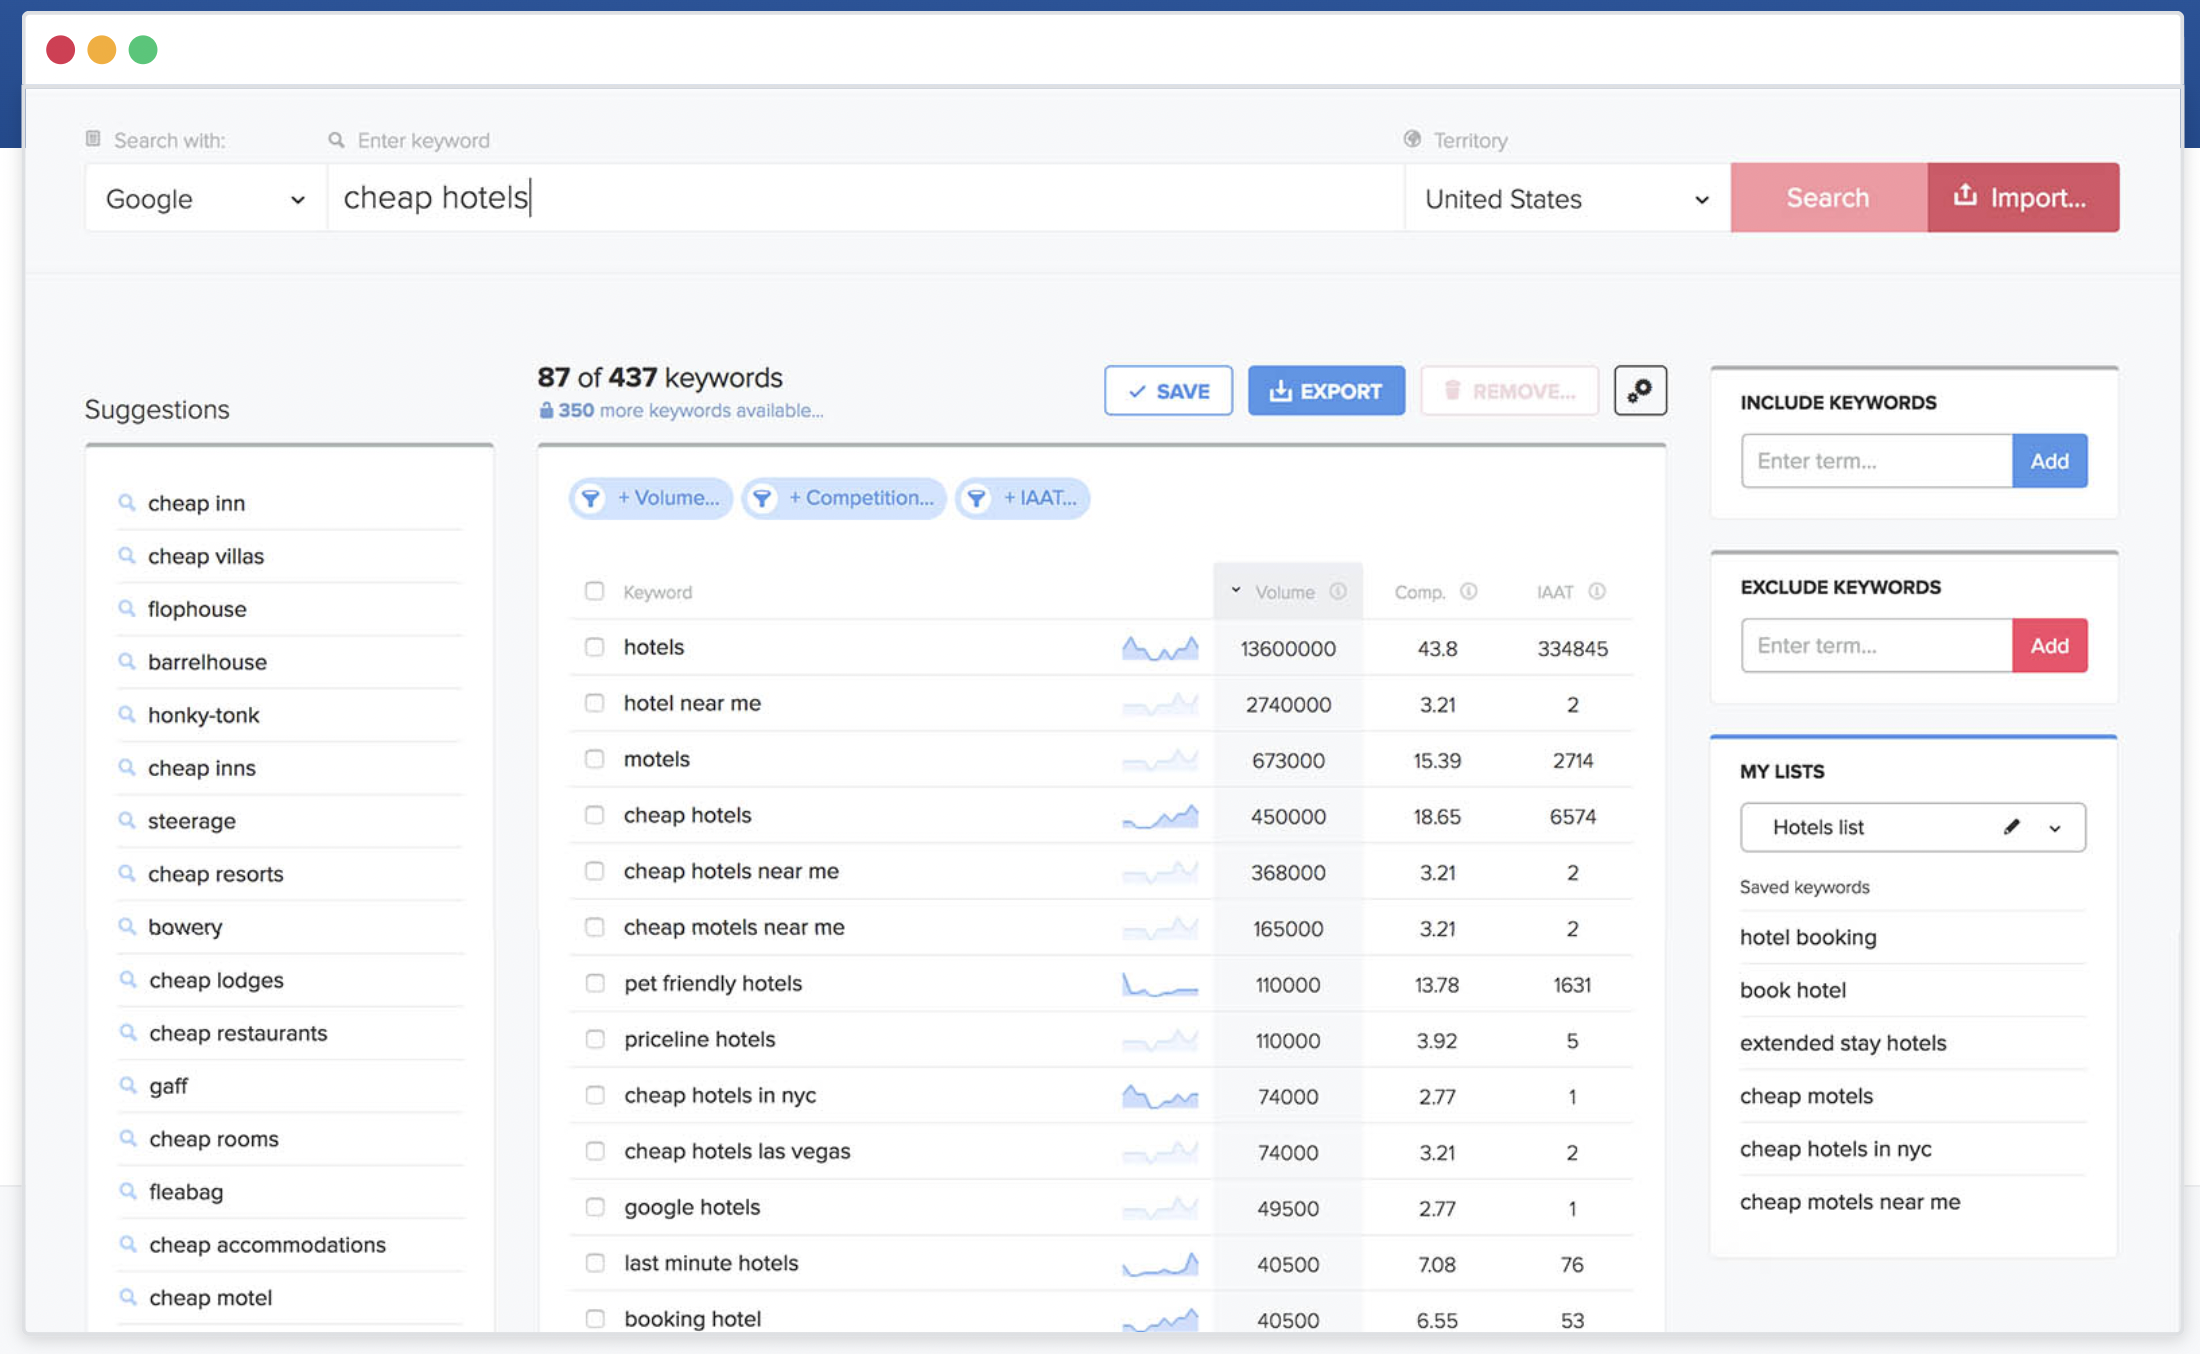
Task: Toggle the select-all checkbox in the keyword header
Action: 595,591
